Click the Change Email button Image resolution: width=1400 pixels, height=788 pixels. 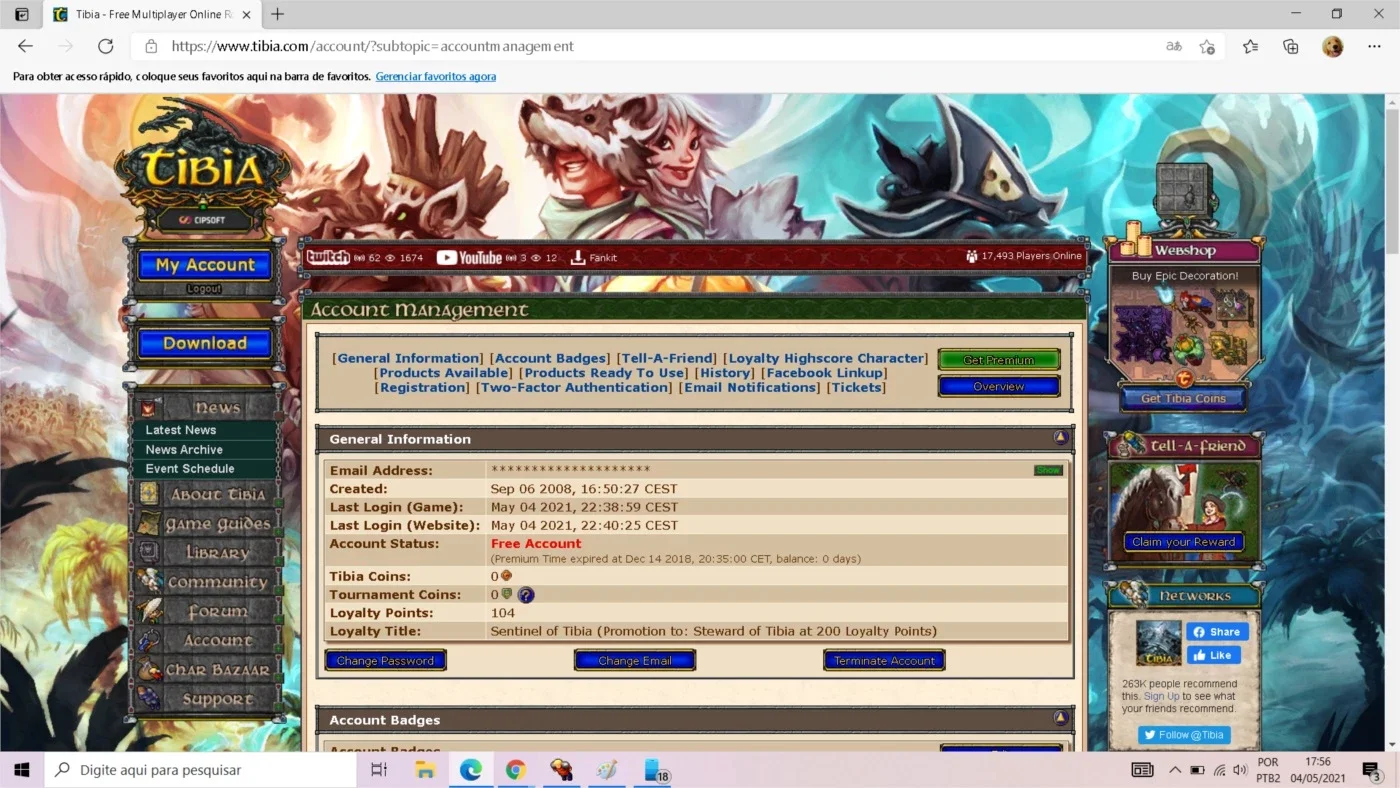pyautogui.click(x=635, y=660)
